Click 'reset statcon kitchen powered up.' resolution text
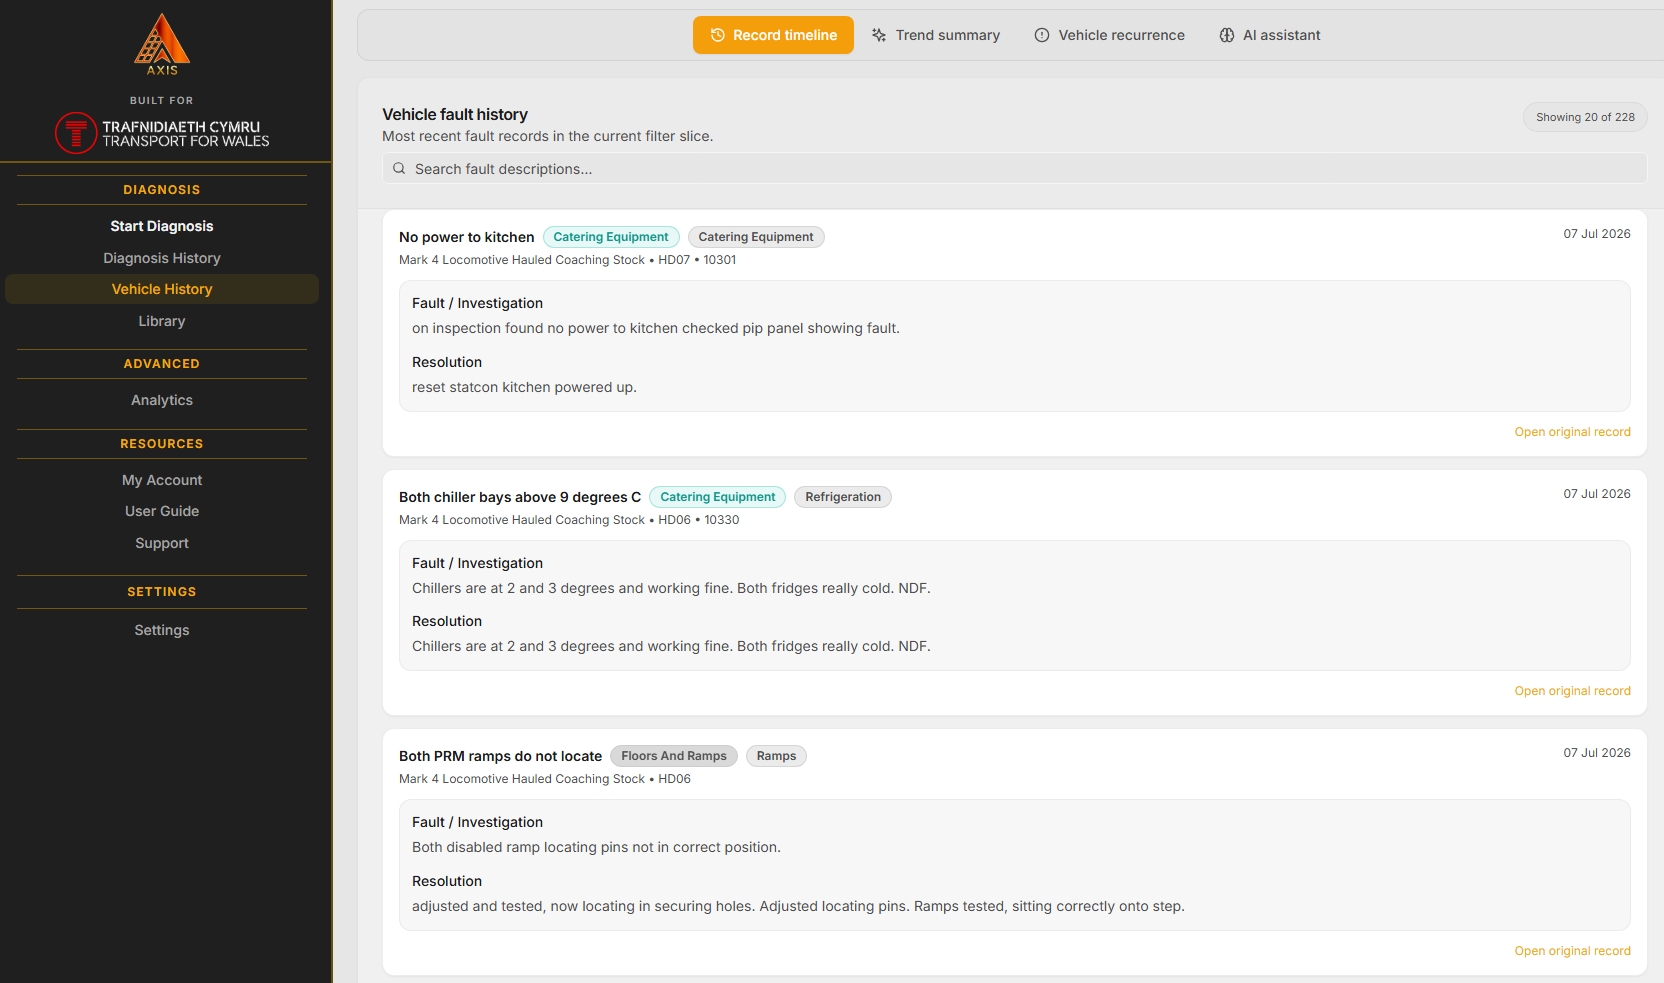The width and height of the screenshot is (1664, 983). point(524,387)
